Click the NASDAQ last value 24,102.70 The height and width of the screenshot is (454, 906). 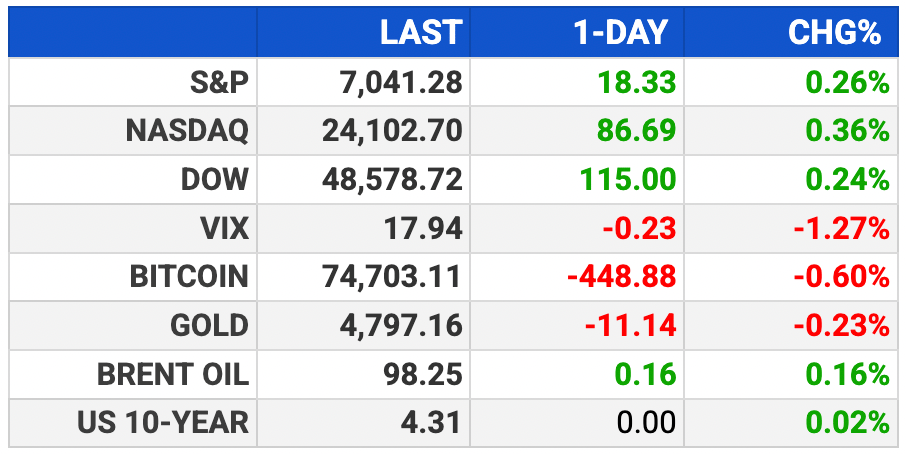tap(392, 131)
